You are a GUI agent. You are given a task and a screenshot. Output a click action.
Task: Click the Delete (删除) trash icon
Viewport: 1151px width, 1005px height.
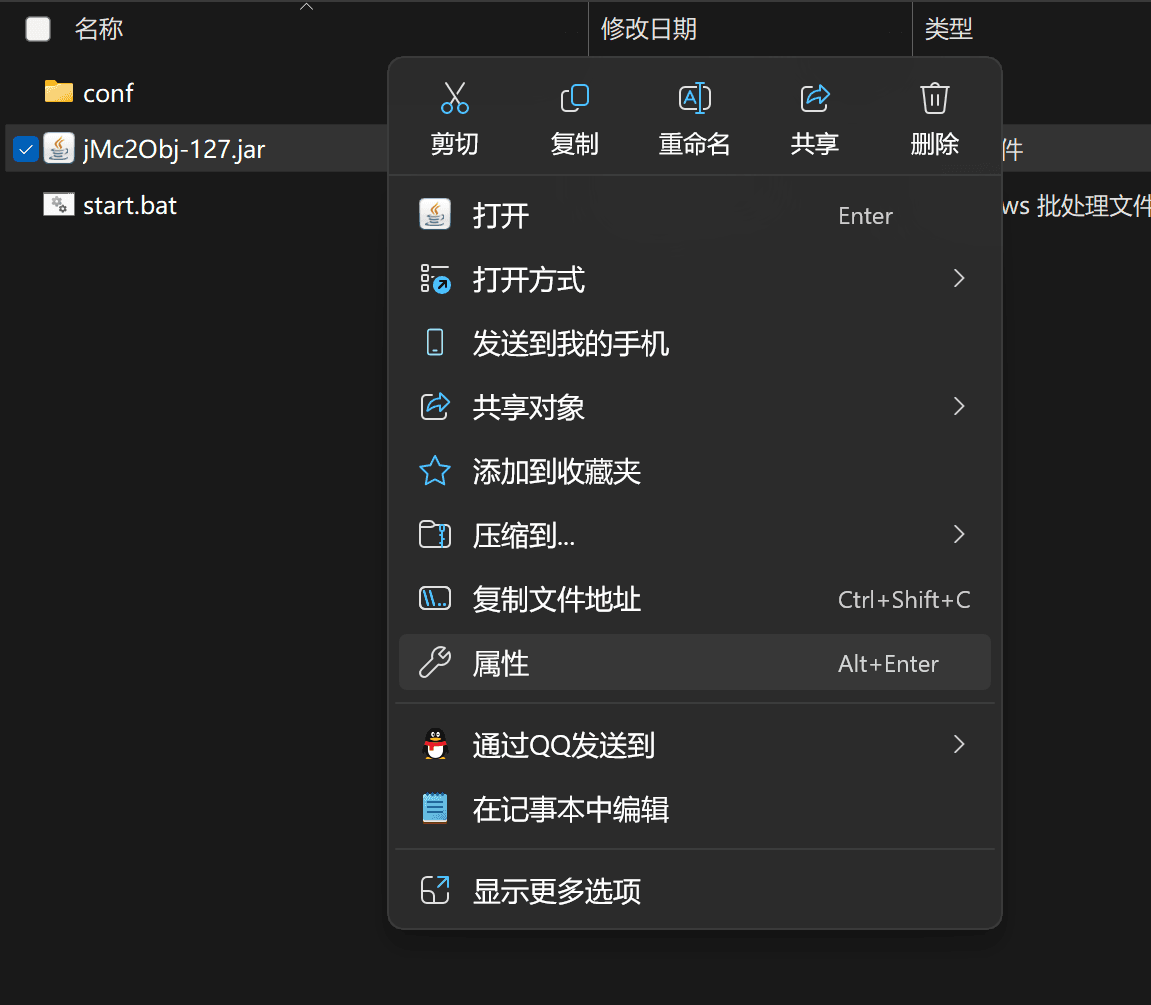coord(934,99)
